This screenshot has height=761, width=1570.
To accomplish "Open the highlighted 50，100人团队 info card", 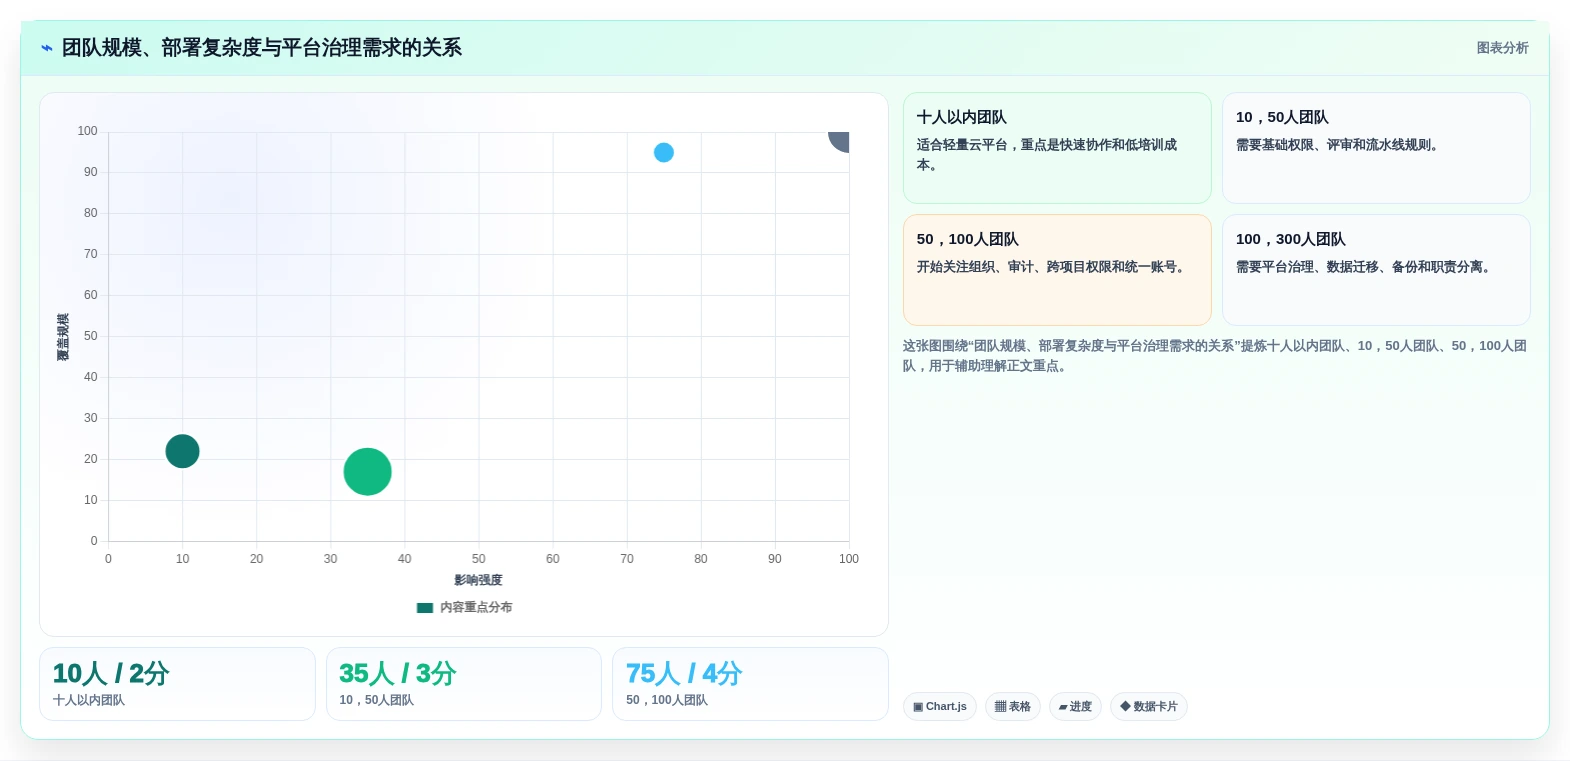I will pos(1057,270).
